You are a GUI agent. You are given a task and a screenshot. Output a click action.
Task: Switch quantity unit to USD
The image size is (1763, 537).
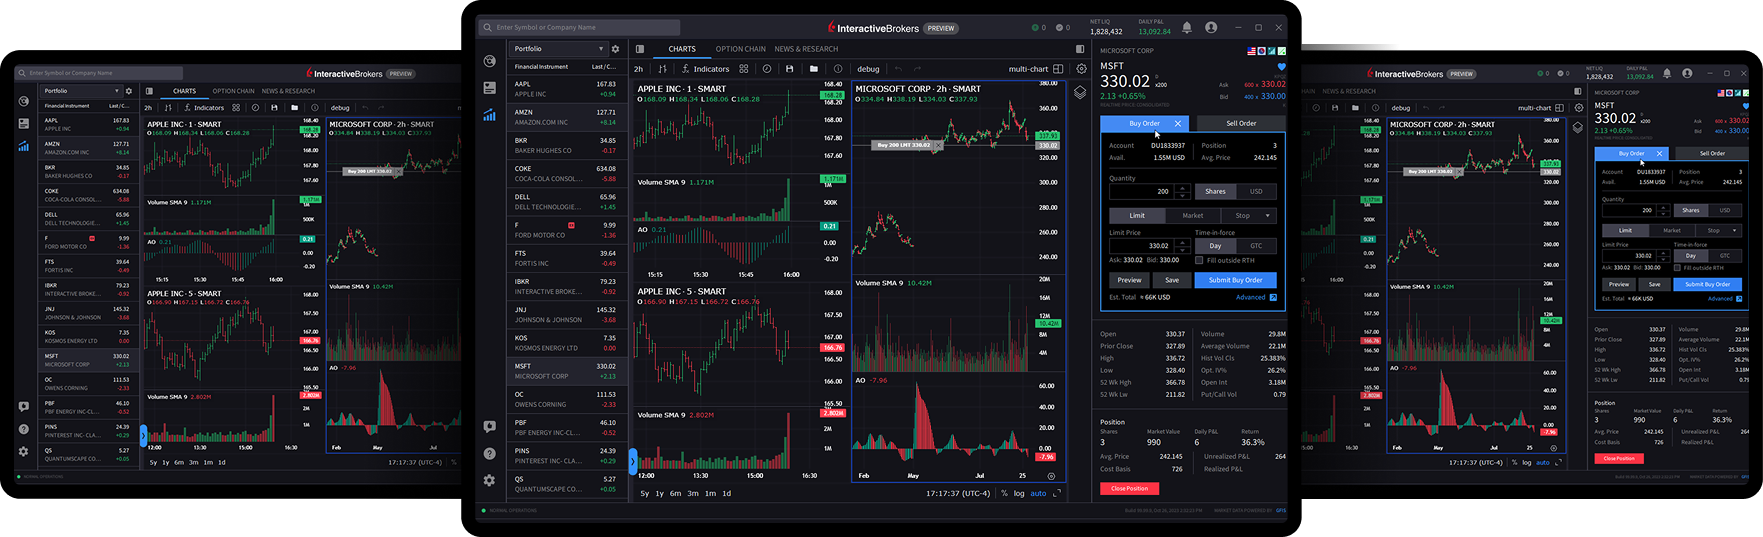(x=1256, y=191)
